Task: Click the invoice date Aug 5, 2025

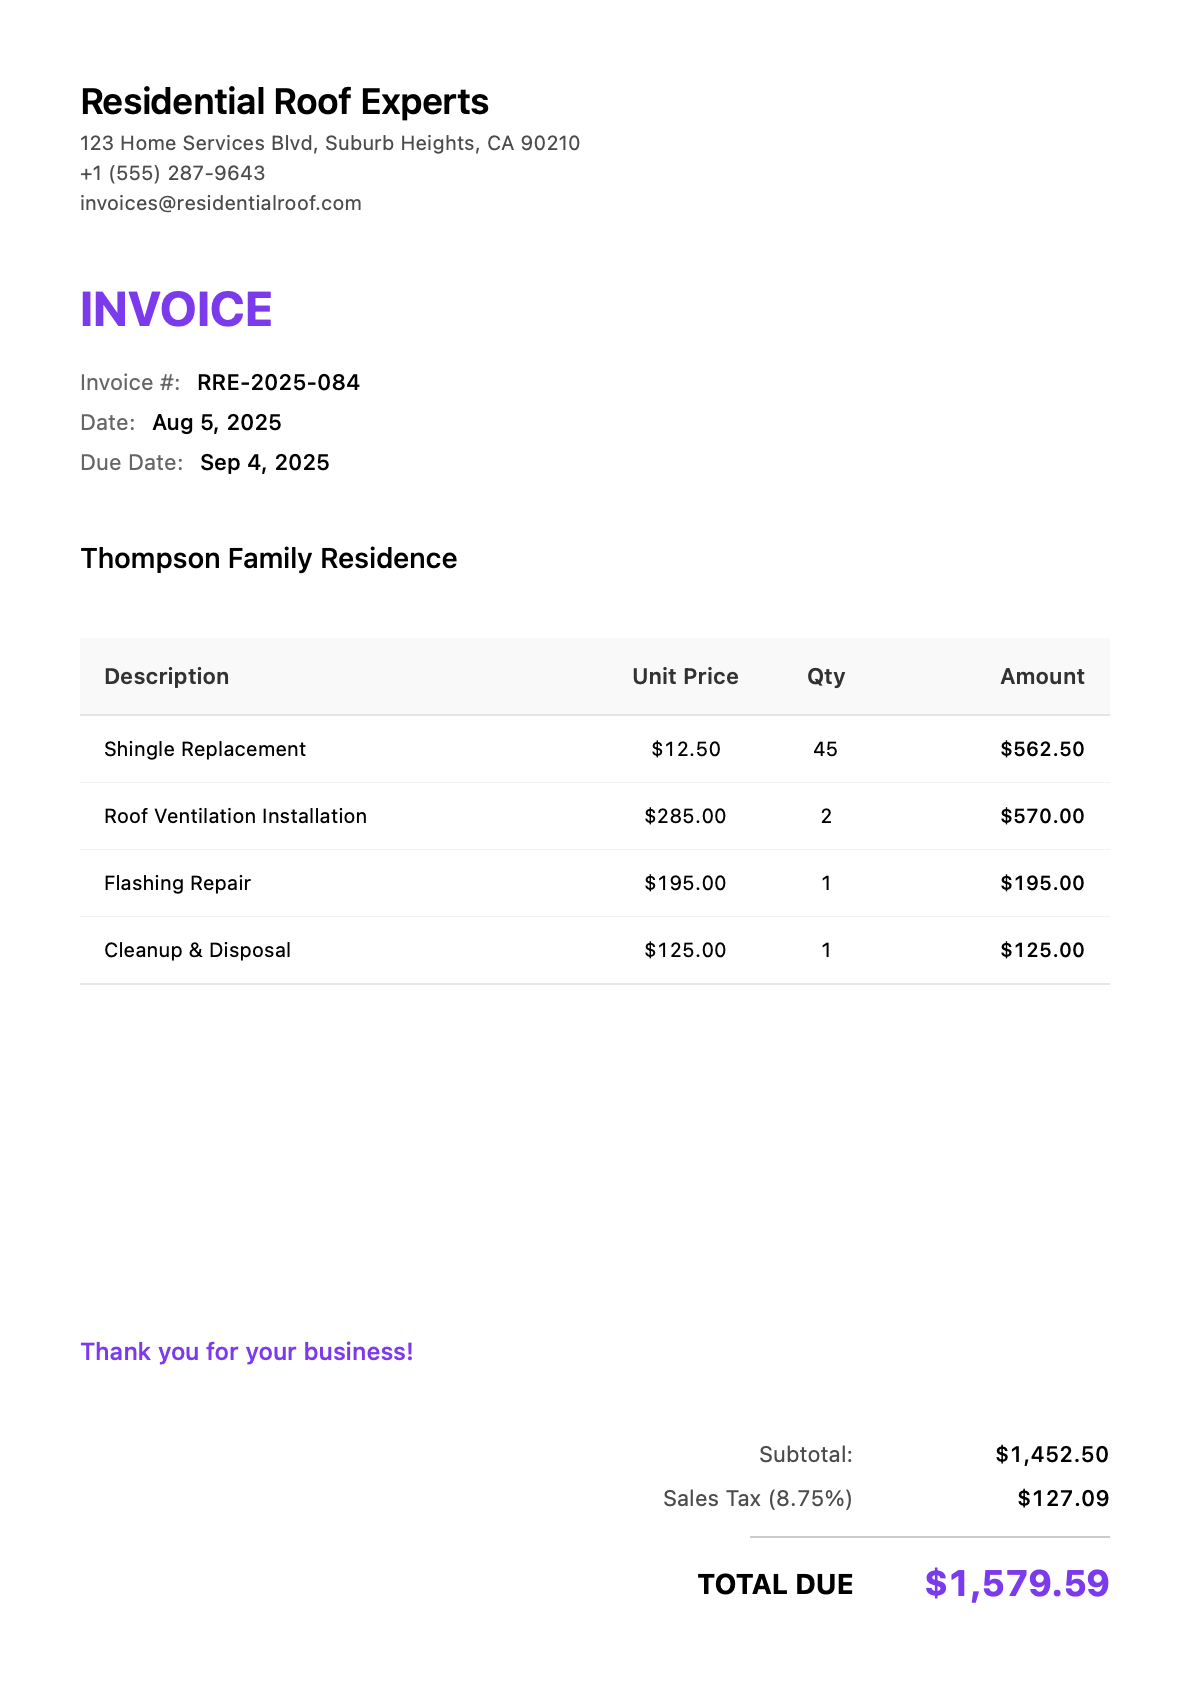Action: [217, 422]
